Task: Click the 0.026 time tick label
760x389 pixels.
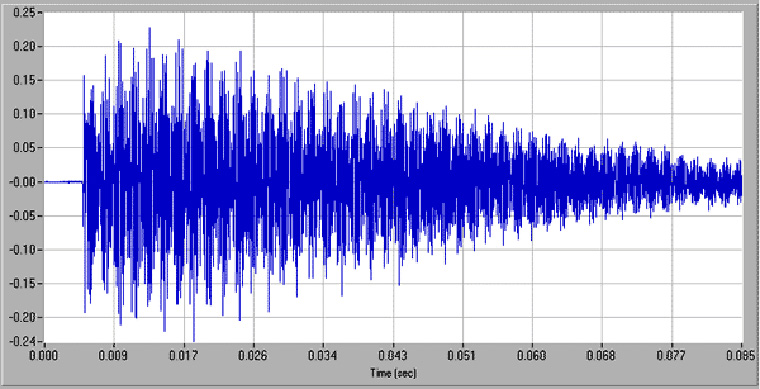Action: pyautogui.click(x=253, y=356)
